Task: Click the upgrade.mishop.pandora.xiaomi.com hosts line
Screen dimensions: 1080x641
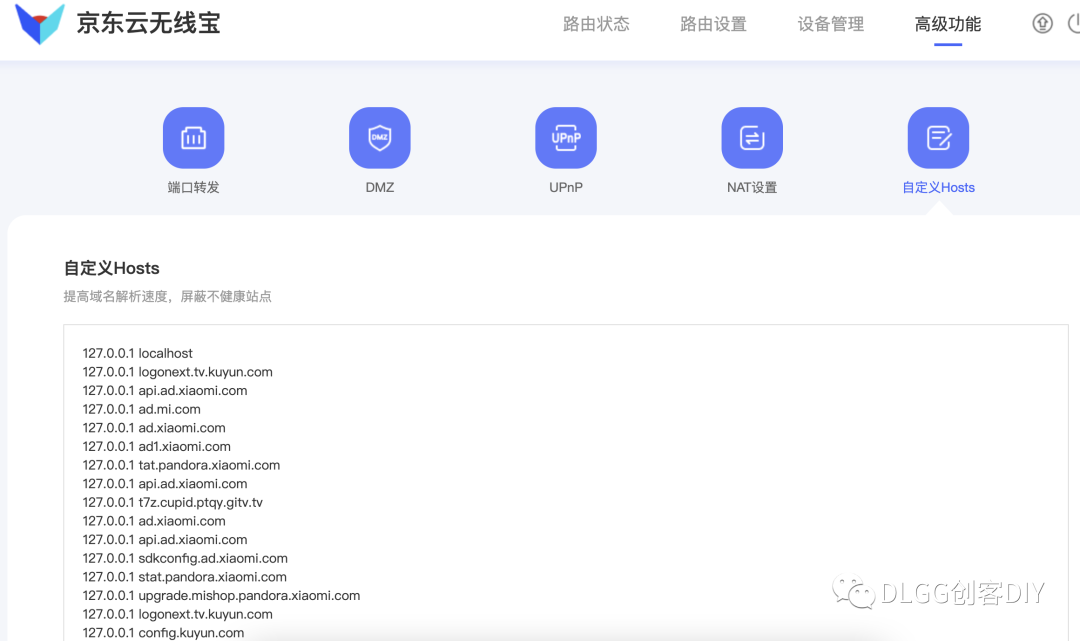Action: [221, 595]
